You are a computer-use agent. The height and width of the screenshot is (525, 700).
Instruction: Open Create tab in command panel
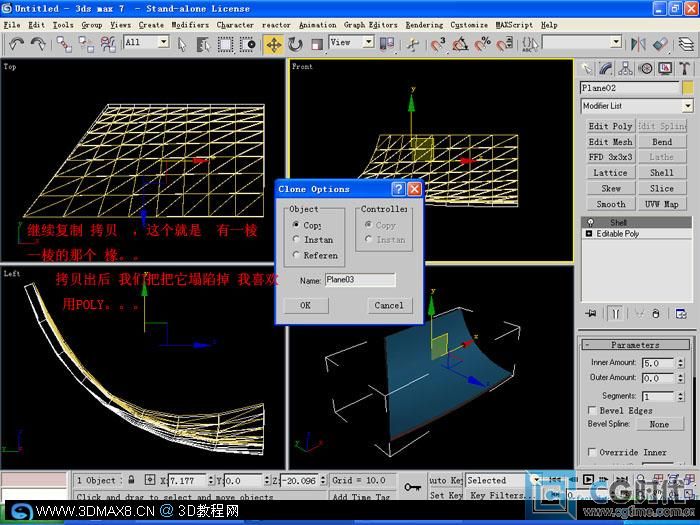point(586,68)
